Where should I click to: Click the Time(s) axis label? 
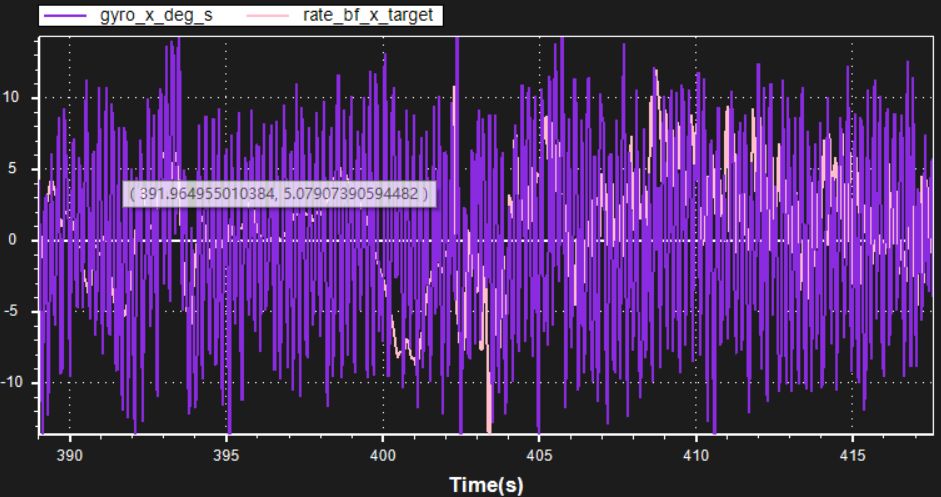486,484
